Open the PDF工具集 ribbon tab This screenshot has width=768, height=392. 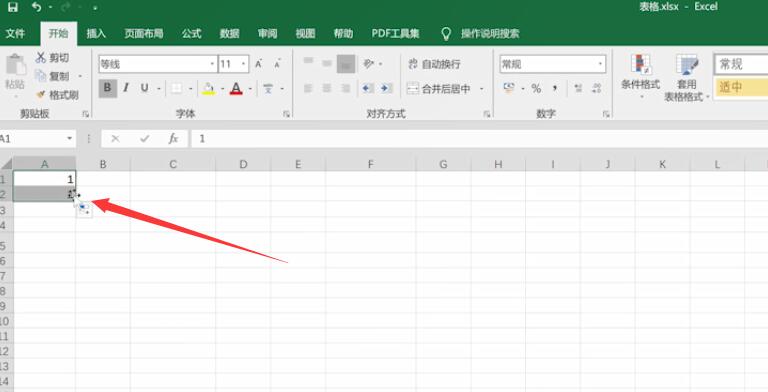395,33
